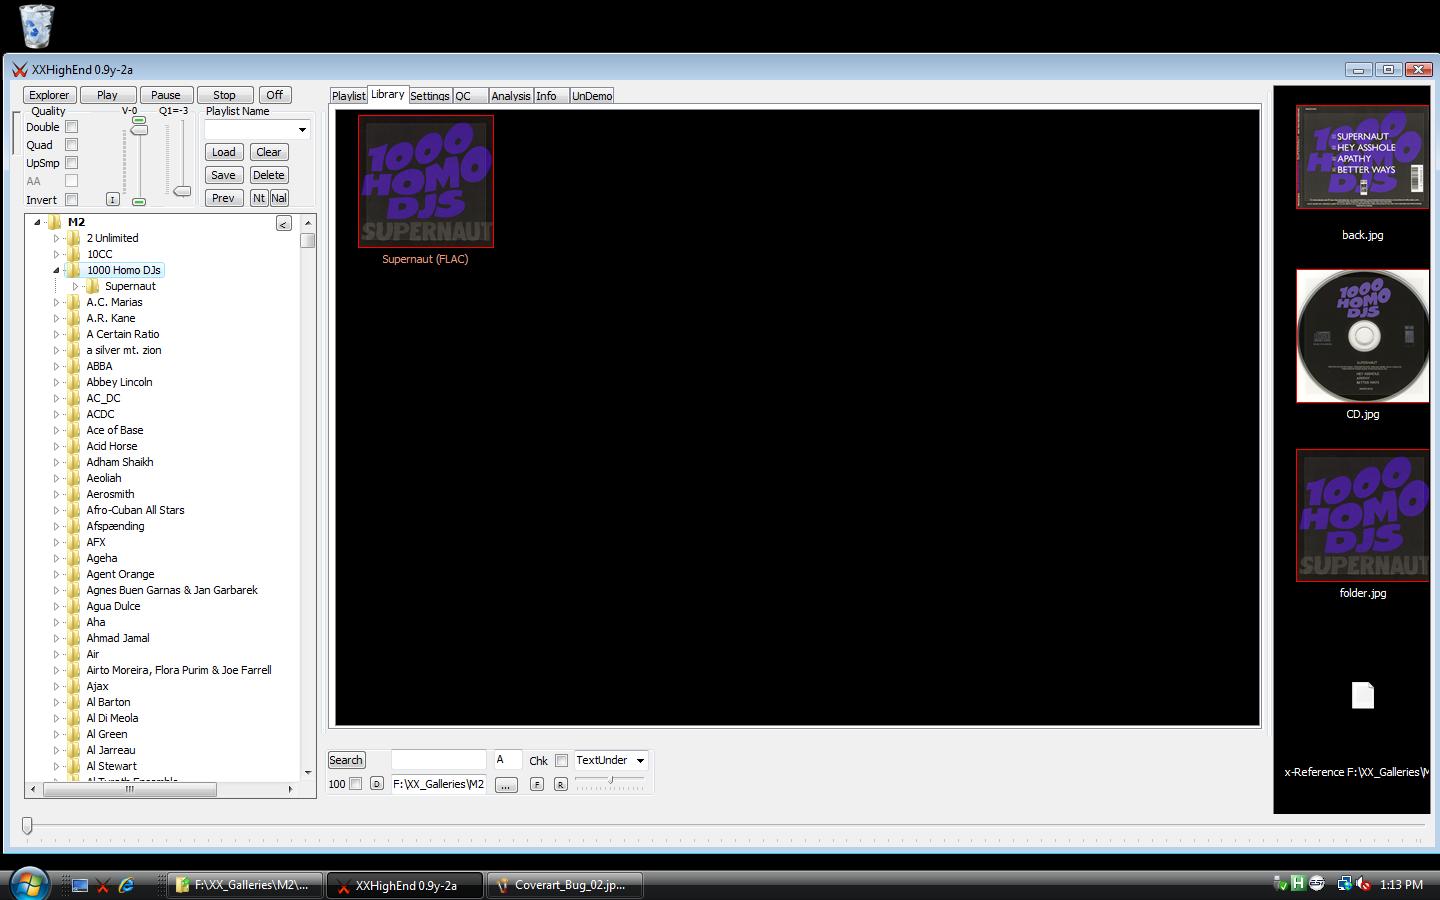This screenshot has width=1440, height=900.
Task: Click the green H tray icon
Action: tap(1297, 883)
